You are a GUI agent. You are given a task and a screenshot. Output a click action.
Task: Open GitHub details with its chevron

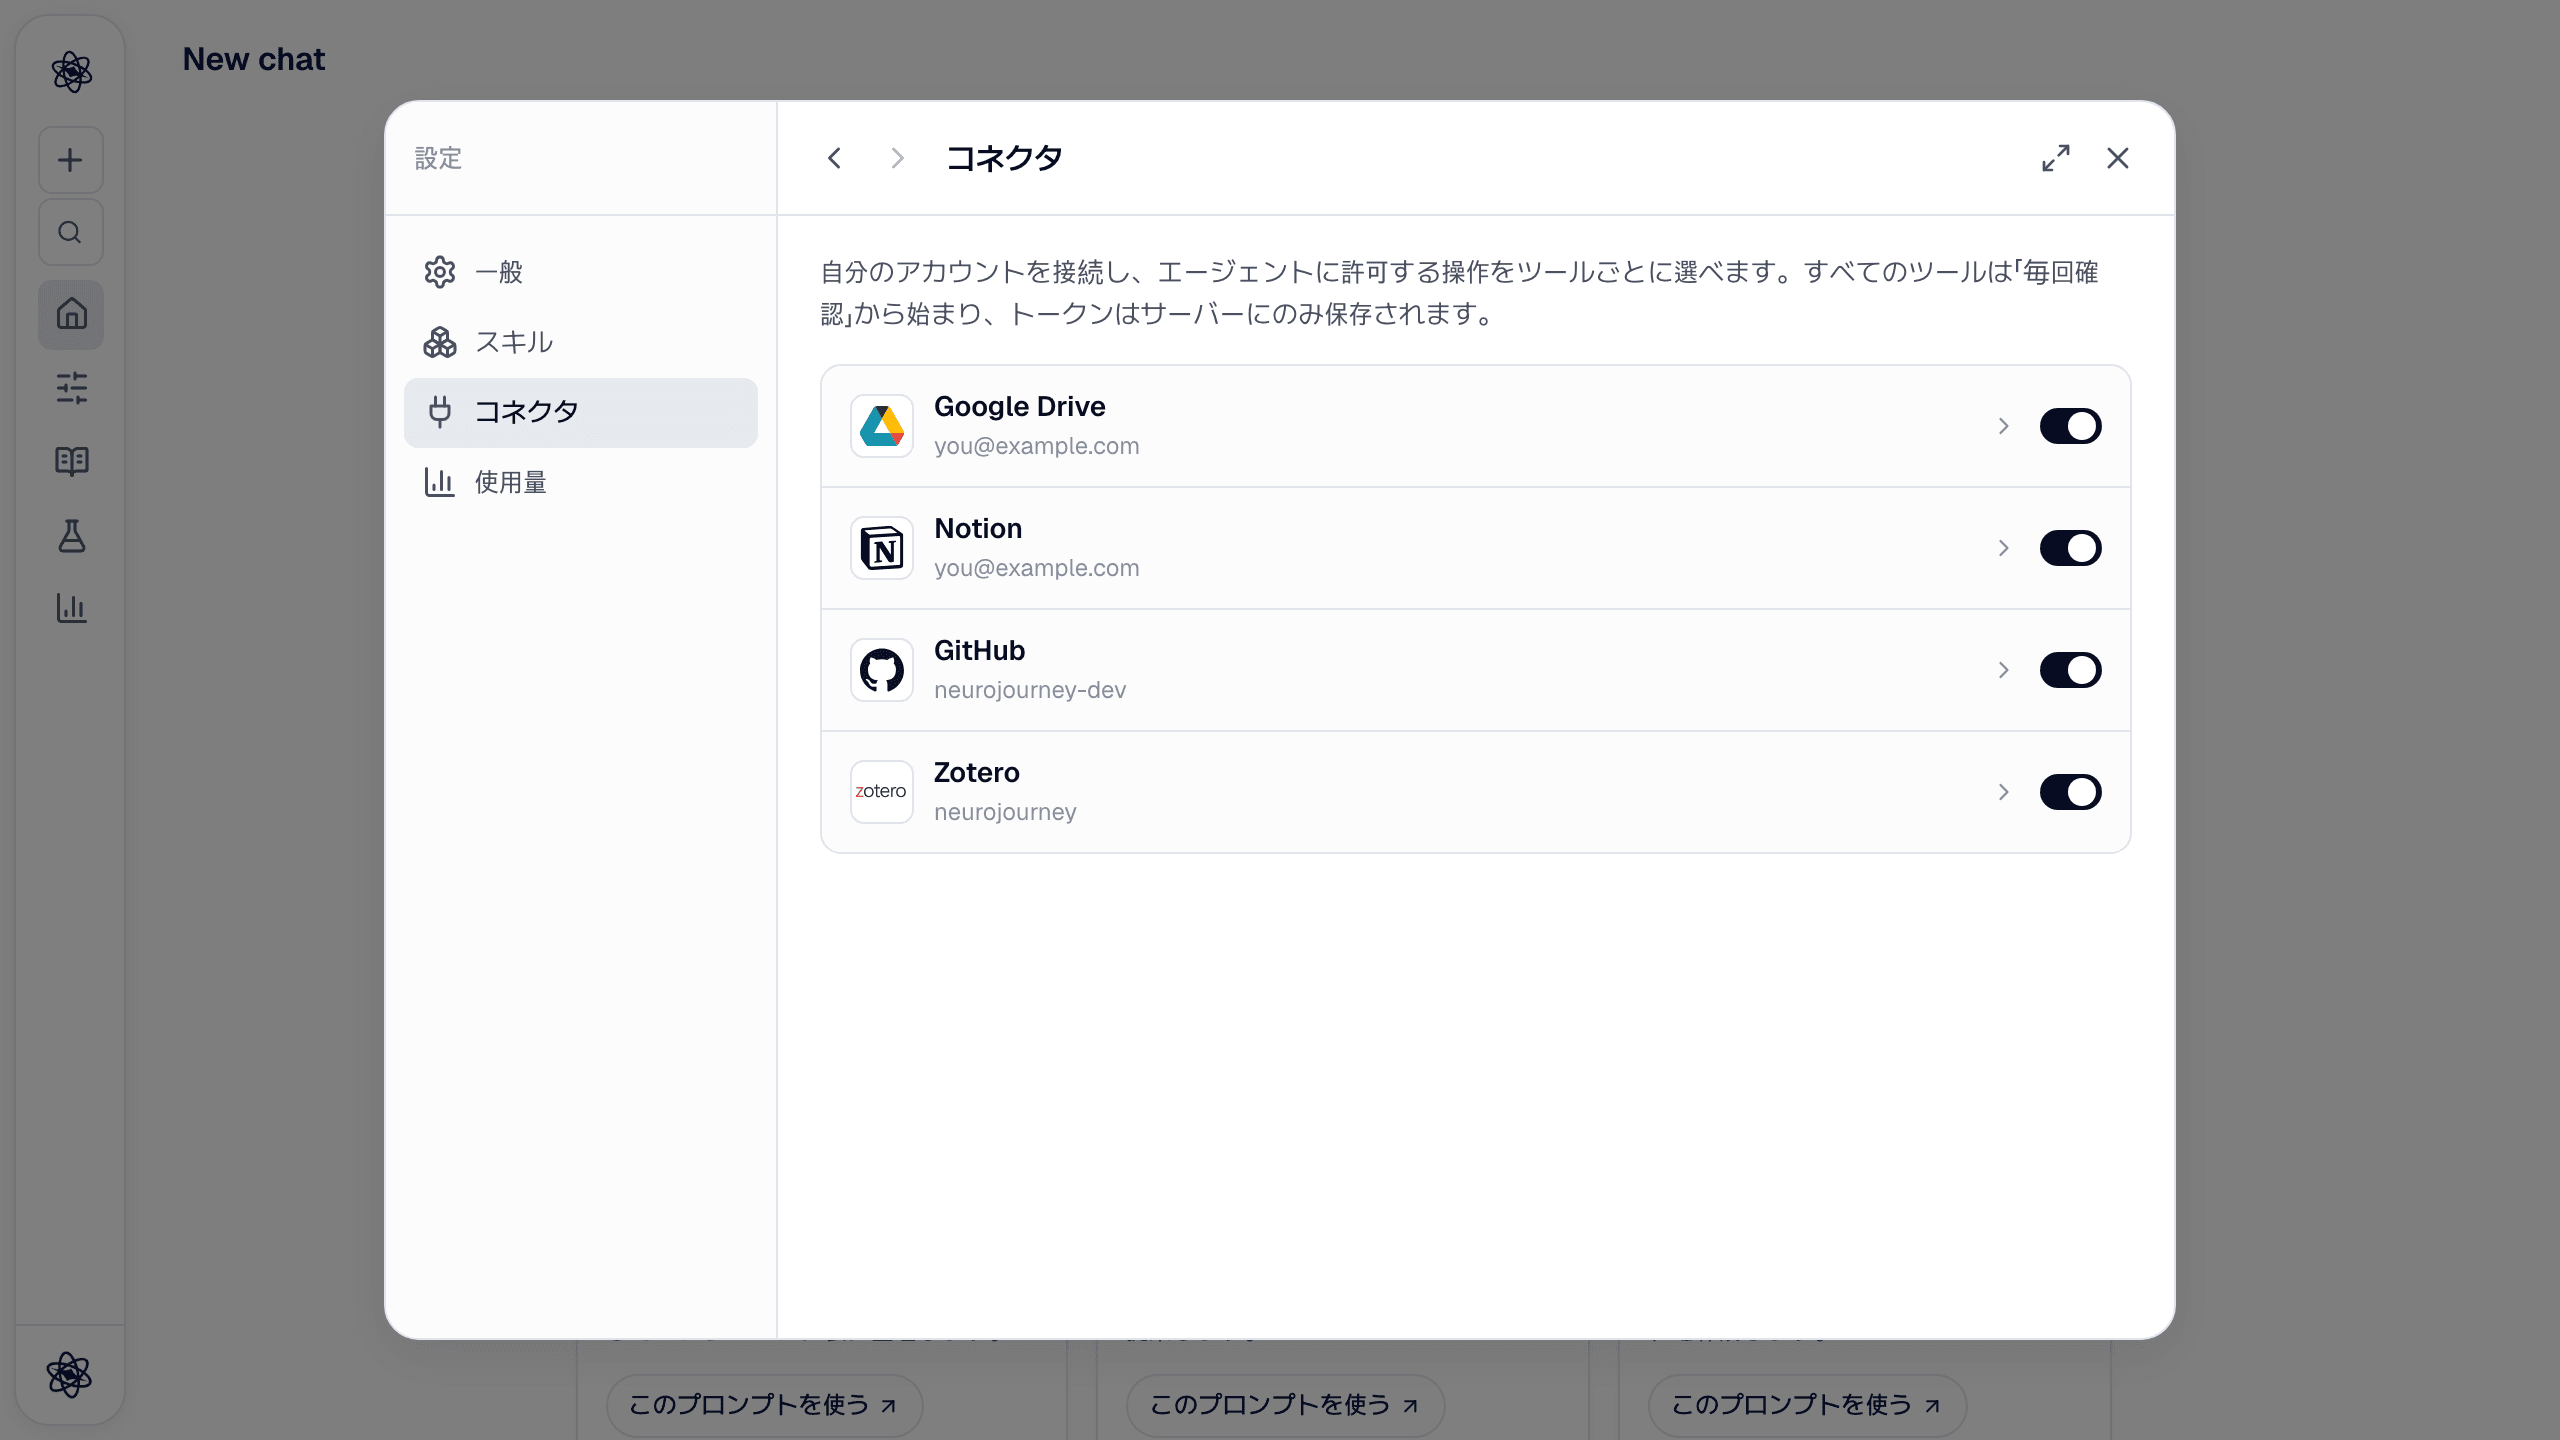pyautogui.click(x=2003, y=670)
